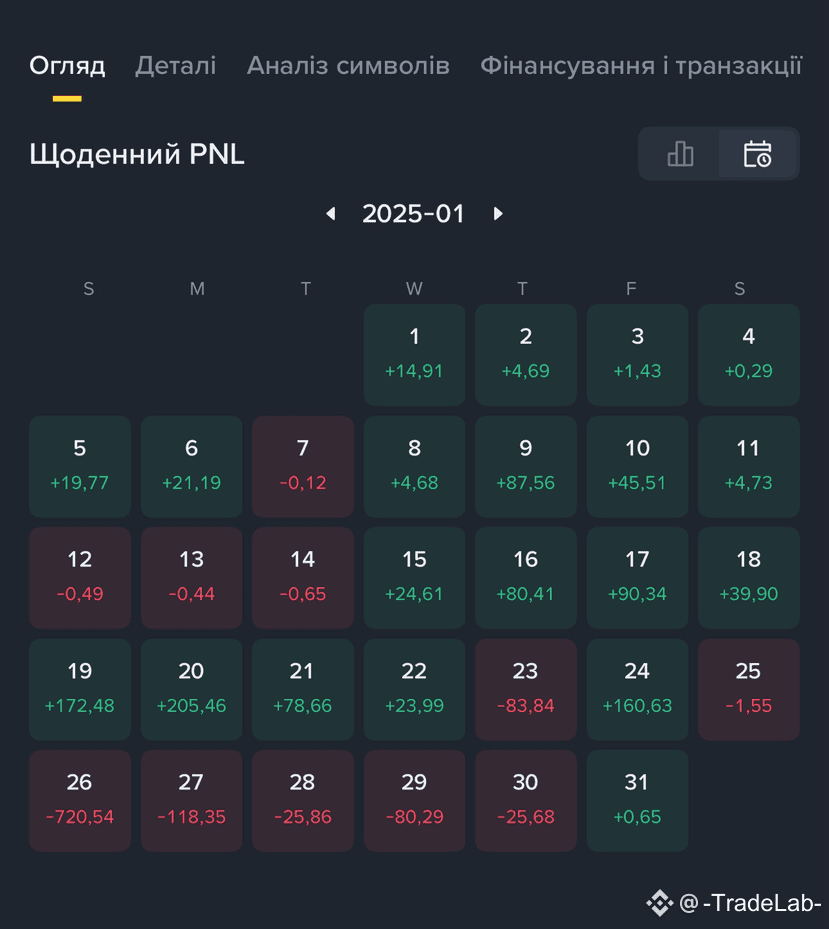829x929 pixels.
Task: Go to previous month arrow
Action: tap(331, 213)
